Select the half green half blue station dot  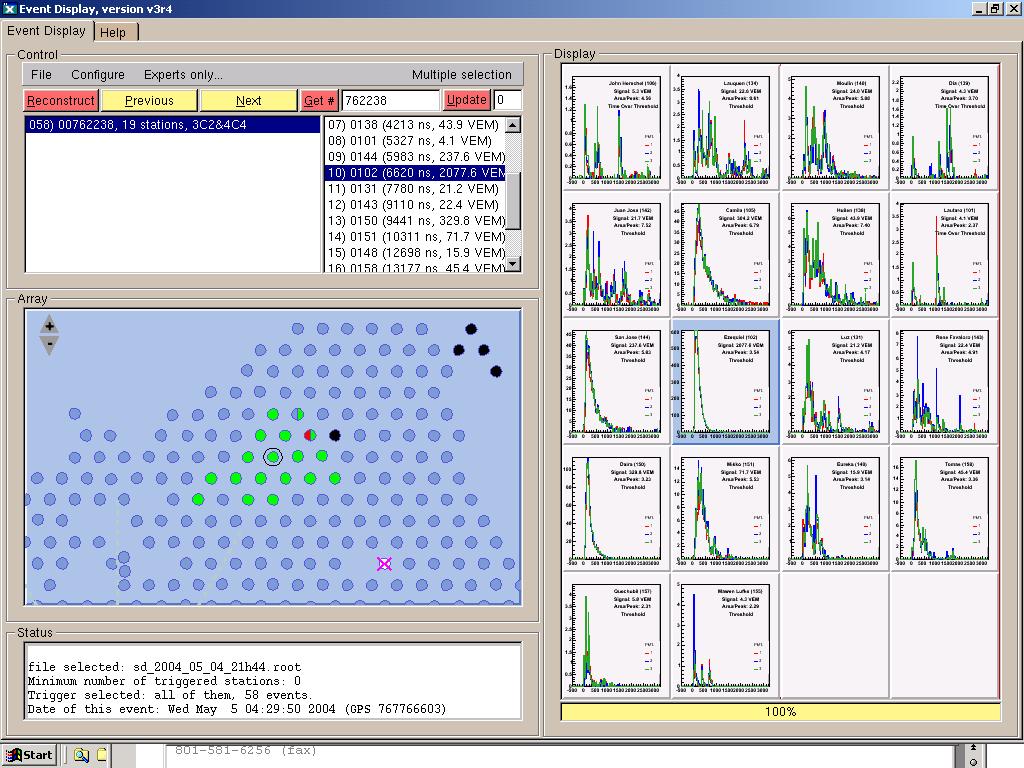pyautogui.click(x=298, y=413)
